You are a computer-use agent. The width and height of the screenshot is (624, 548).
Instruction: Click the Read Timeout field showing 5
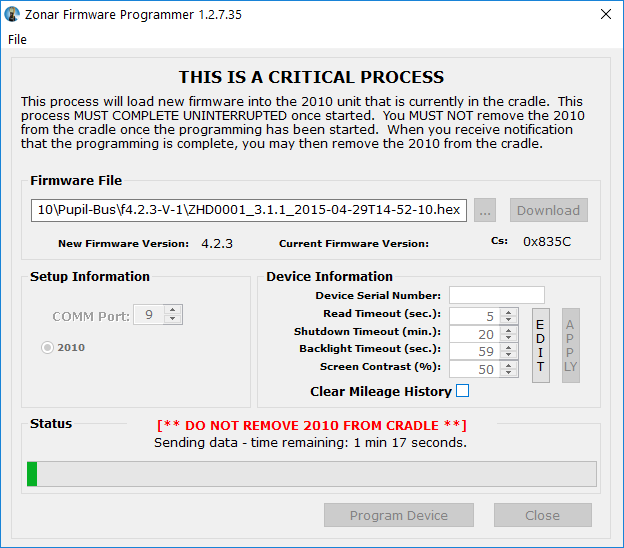[x=475, y=316]
